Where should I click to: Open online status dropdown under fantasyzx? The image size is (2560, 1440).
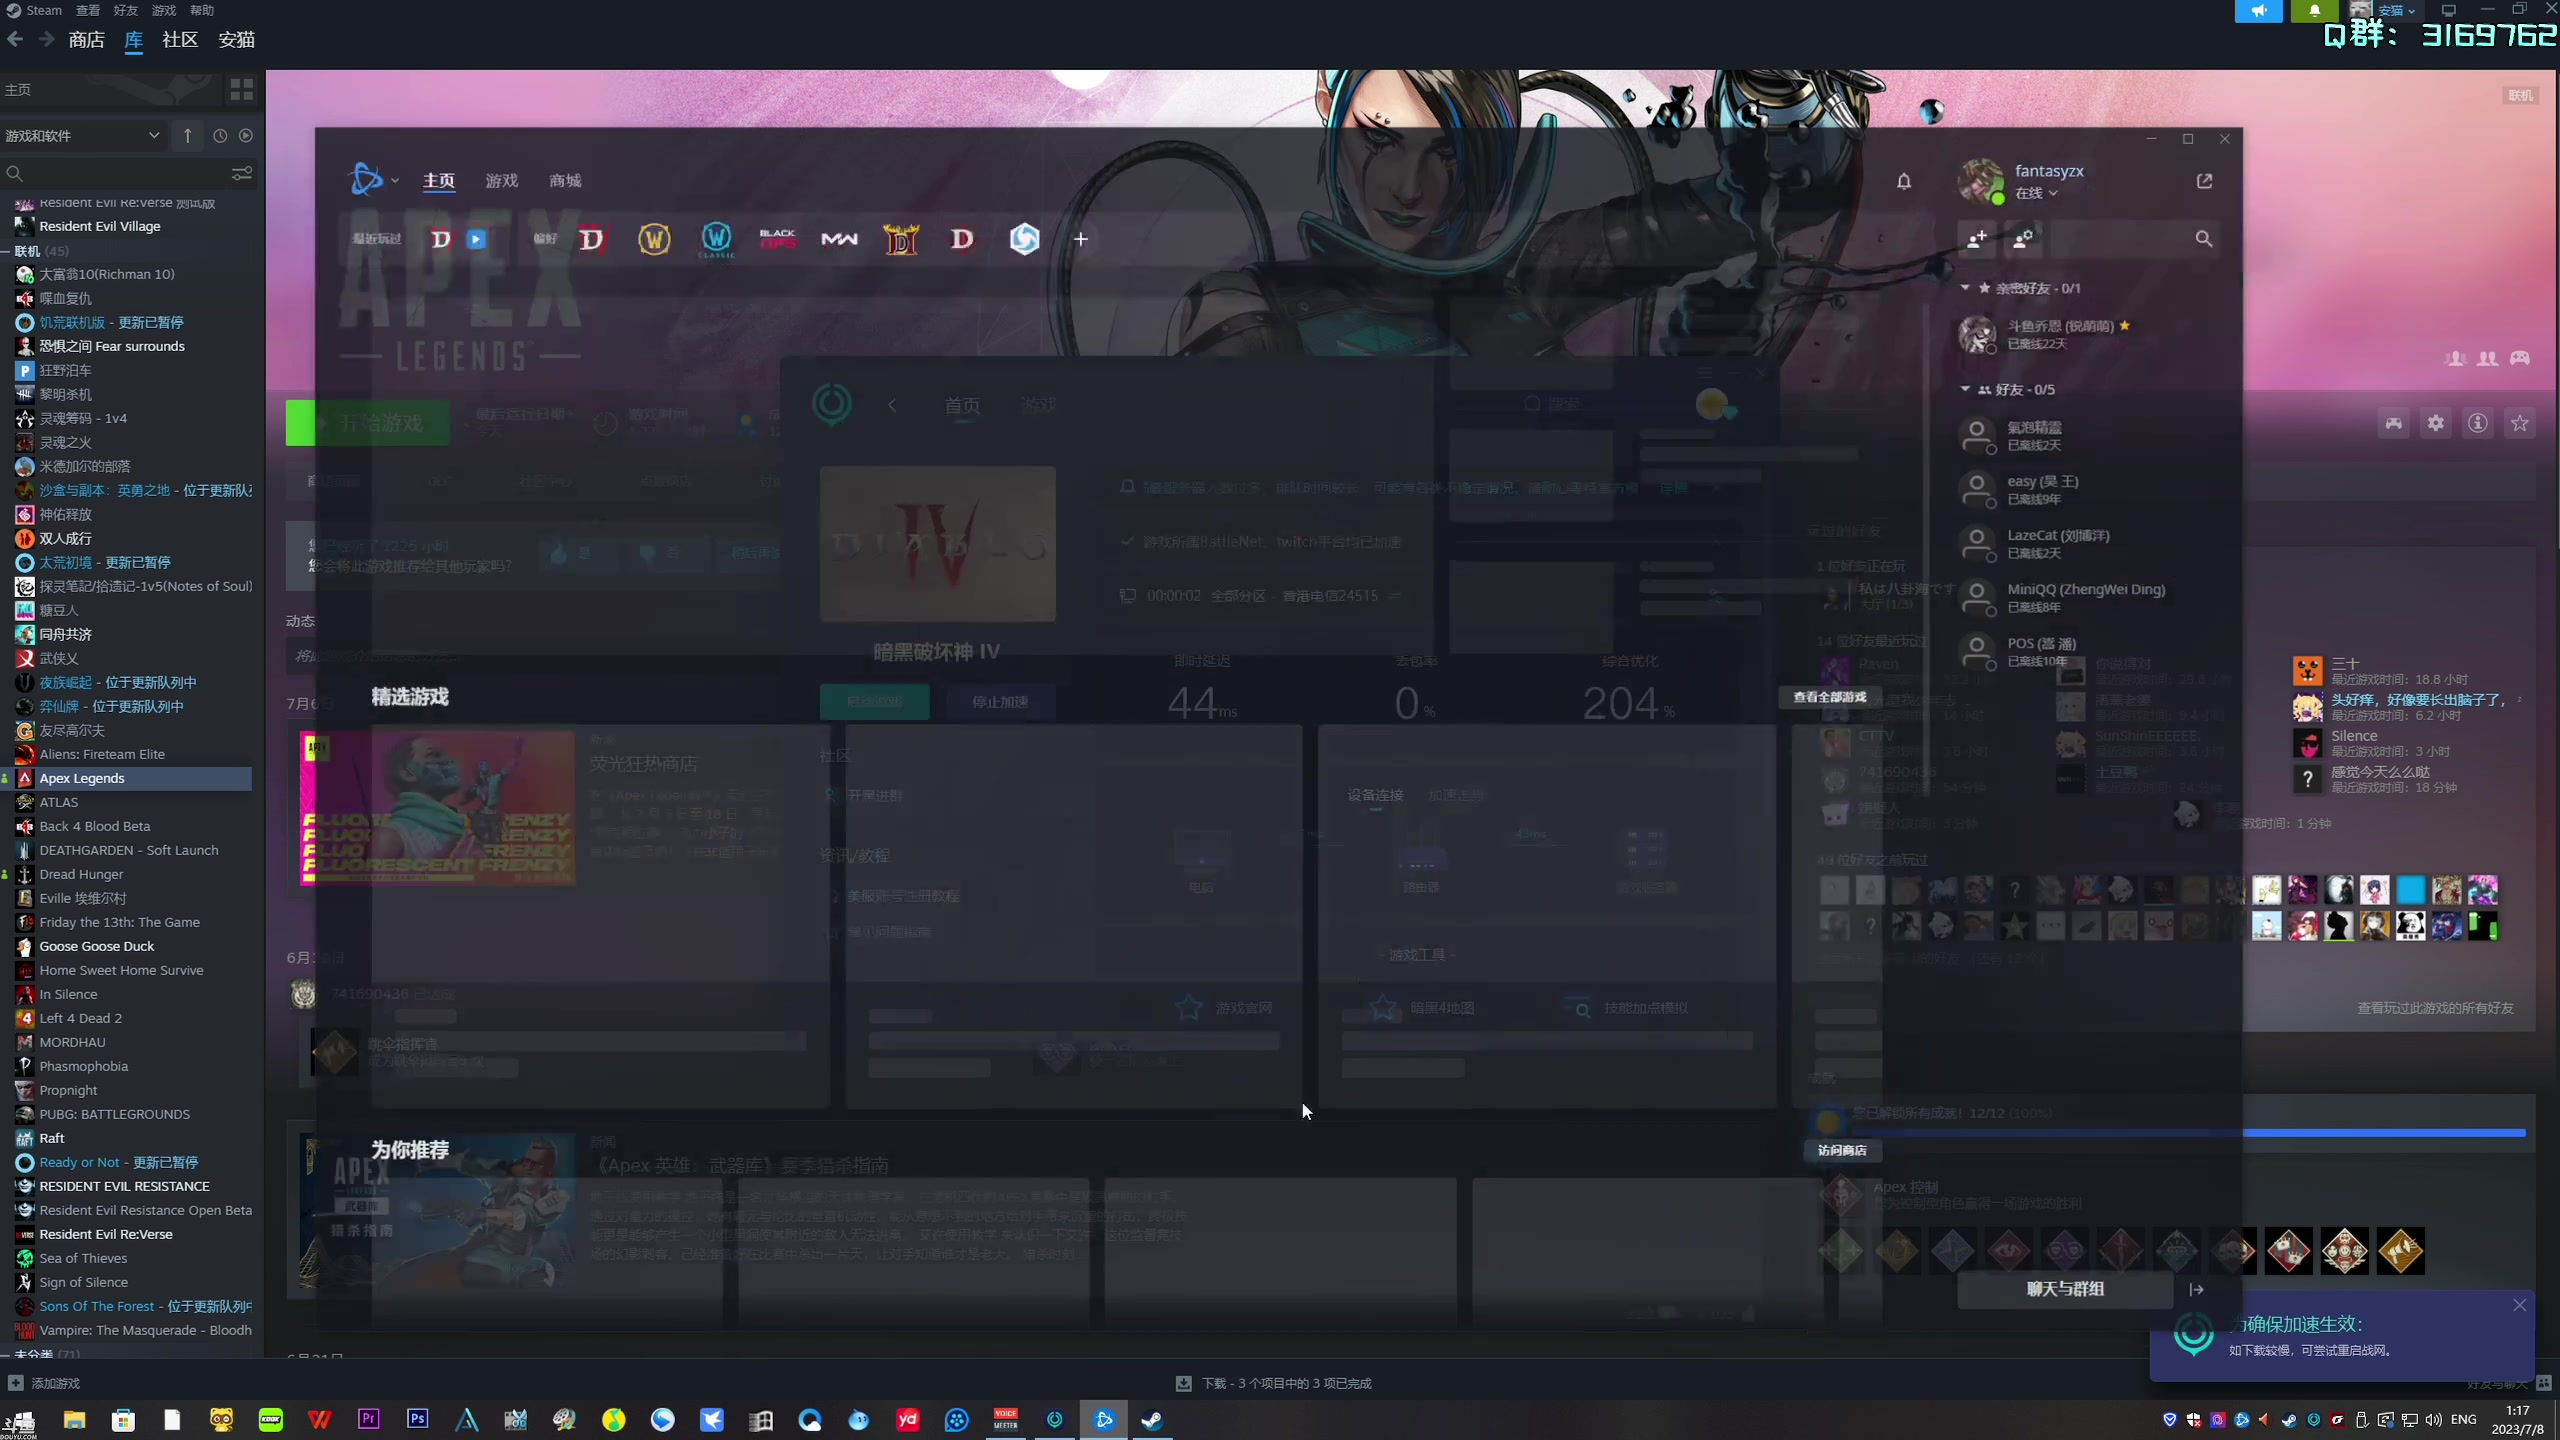pyautogui.click(x=2036, y=193)
